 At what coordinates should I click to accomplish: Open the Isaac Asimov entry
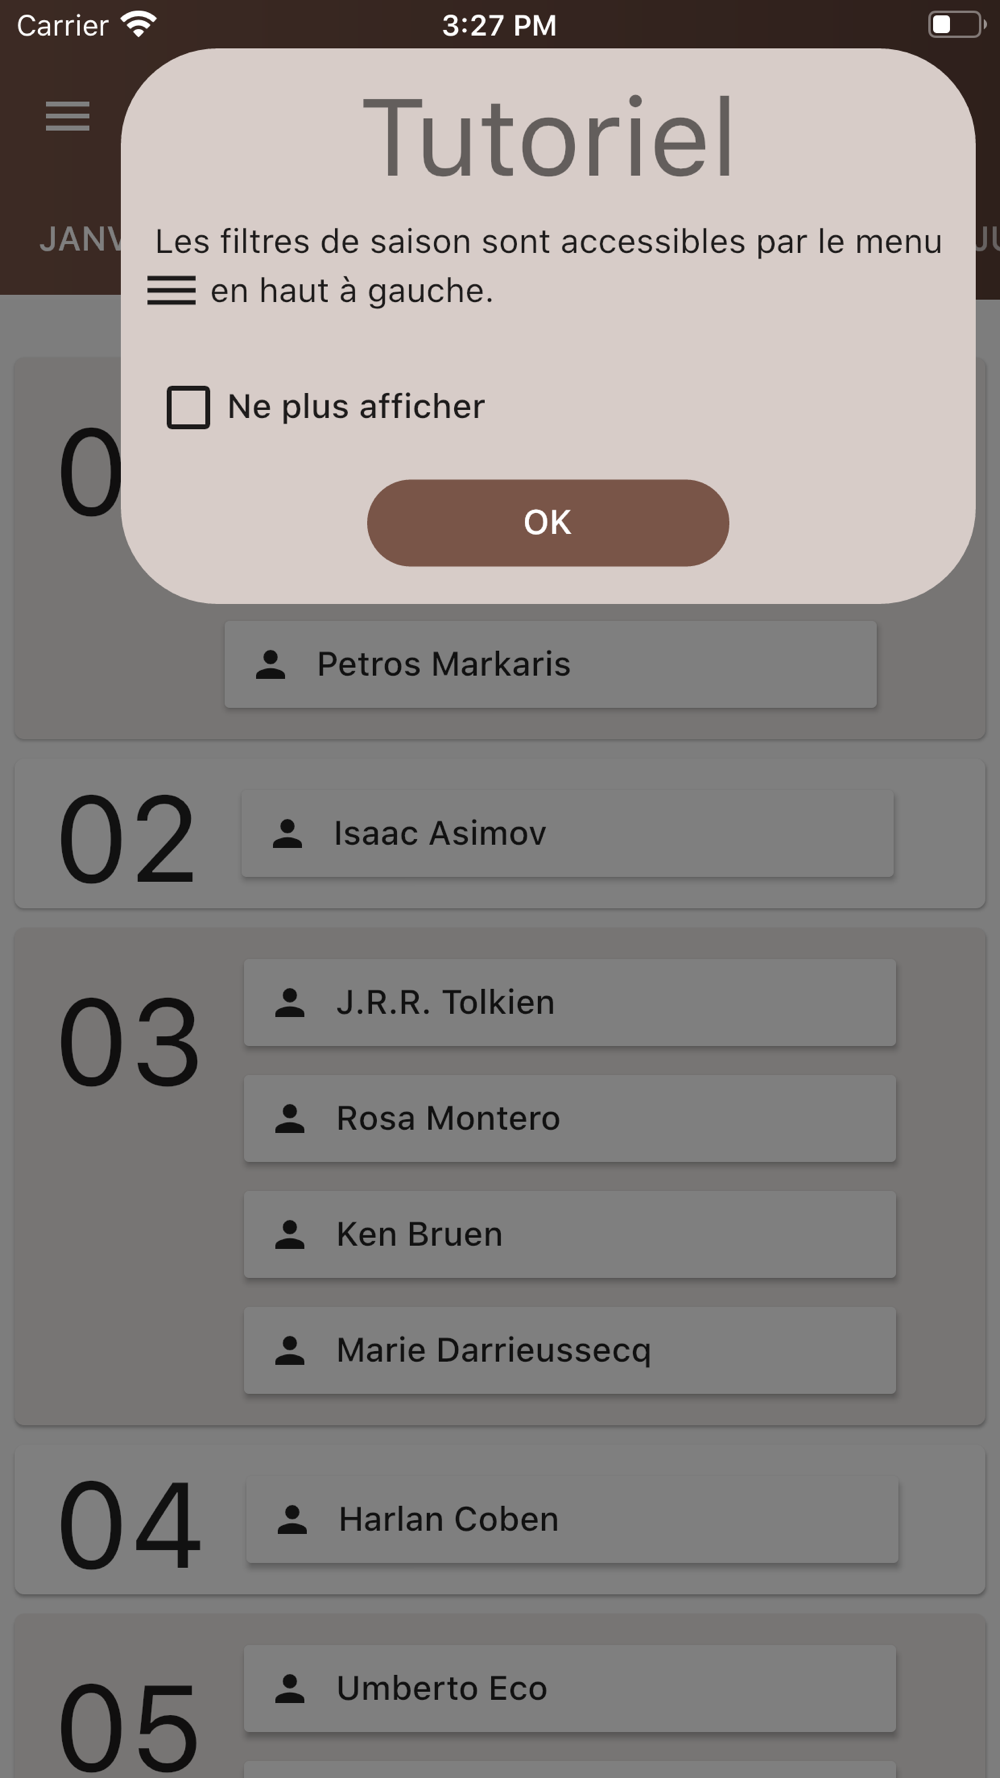pos(567,834)
